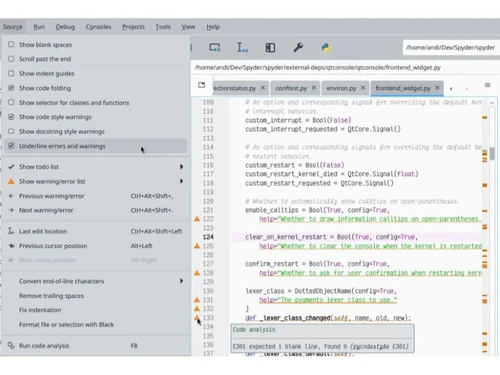Go to Previous cursor position
Image resolution: width=500 pixels, height=375 pixels.
96,246
